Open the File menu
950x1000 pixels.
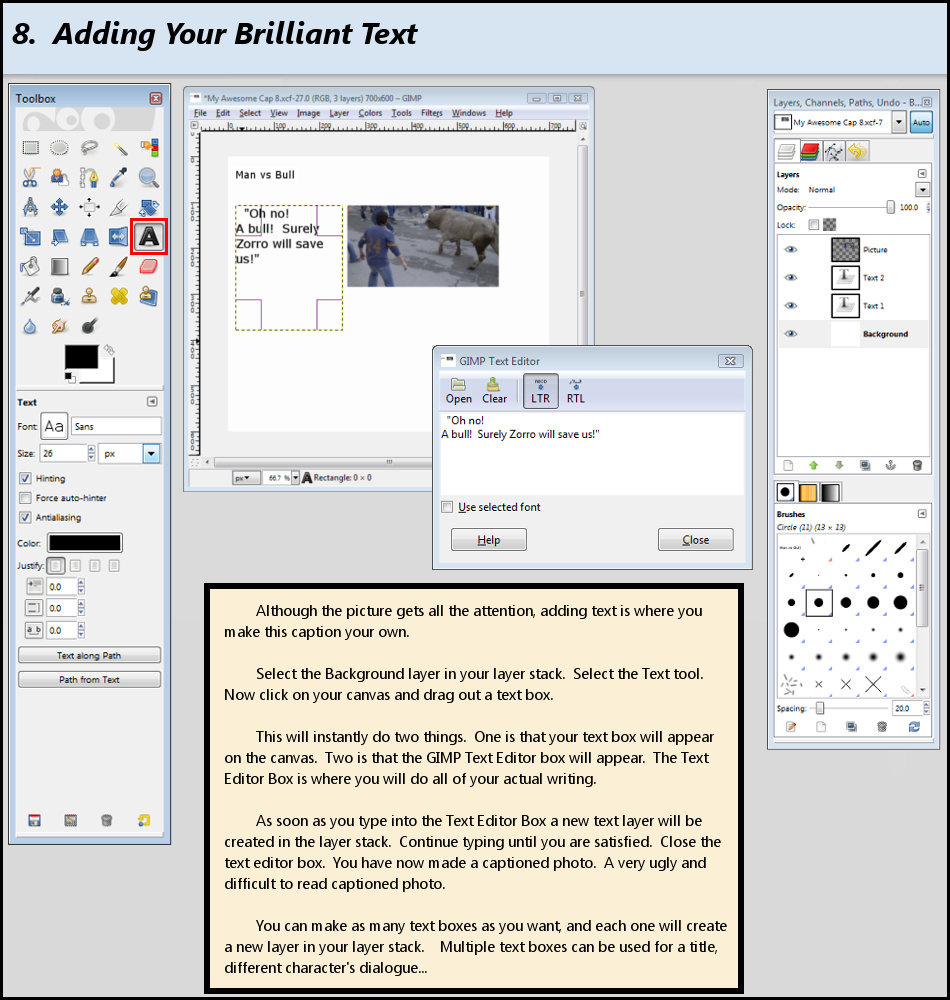point(200,113)
